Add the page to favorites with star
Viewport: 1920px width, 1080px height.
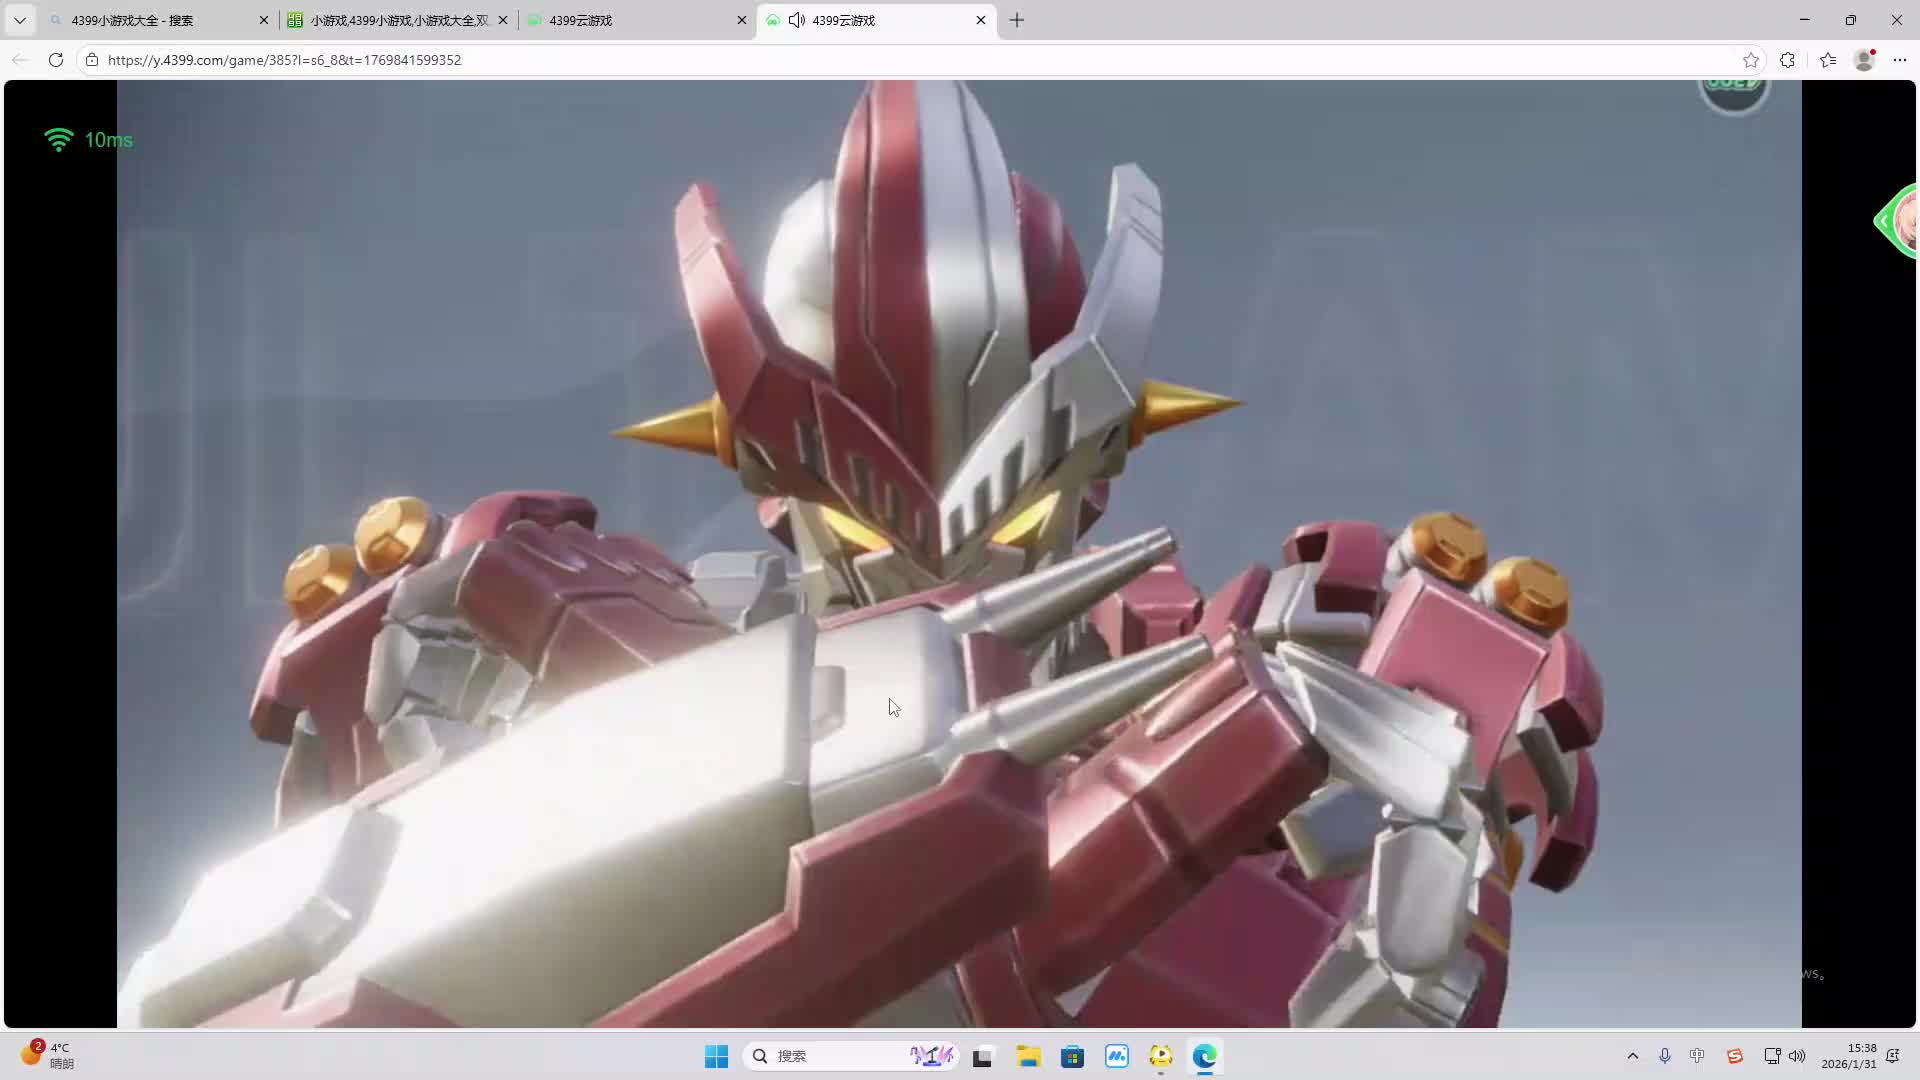click(x=1752, y=60)
